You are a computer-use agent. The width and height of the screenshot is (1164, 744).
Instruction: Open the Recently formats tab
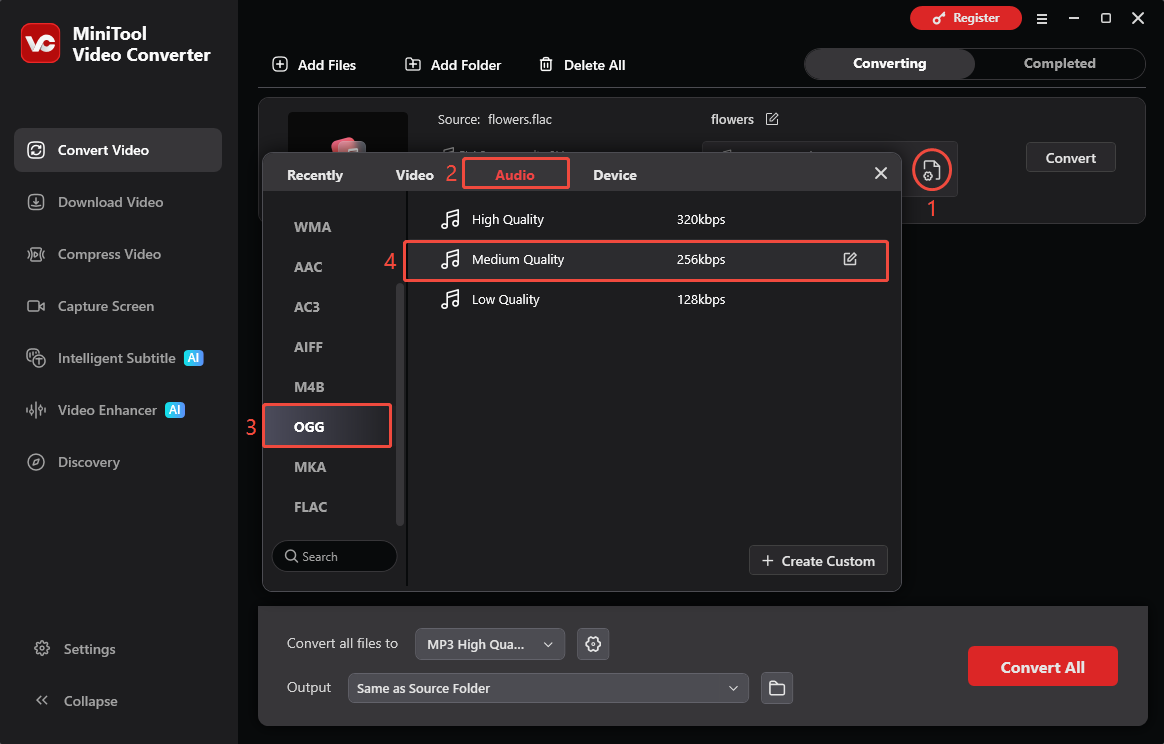pos(315,175)
